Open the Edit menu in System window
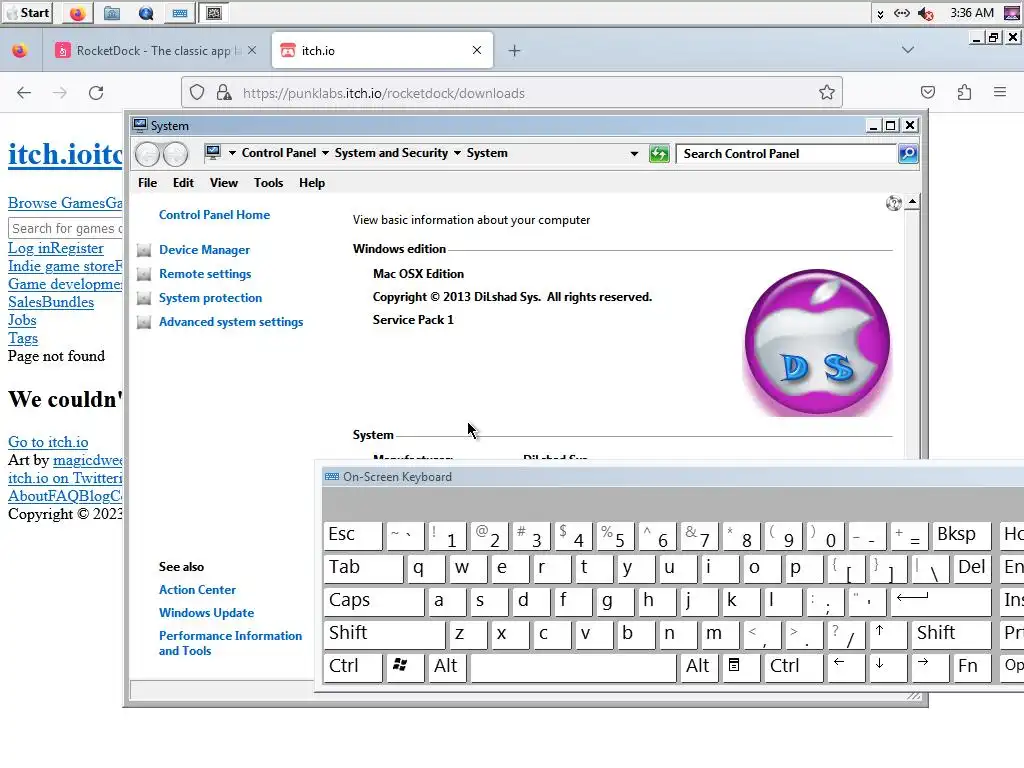This screenshot has height=768, width=1024. point(183,183)
